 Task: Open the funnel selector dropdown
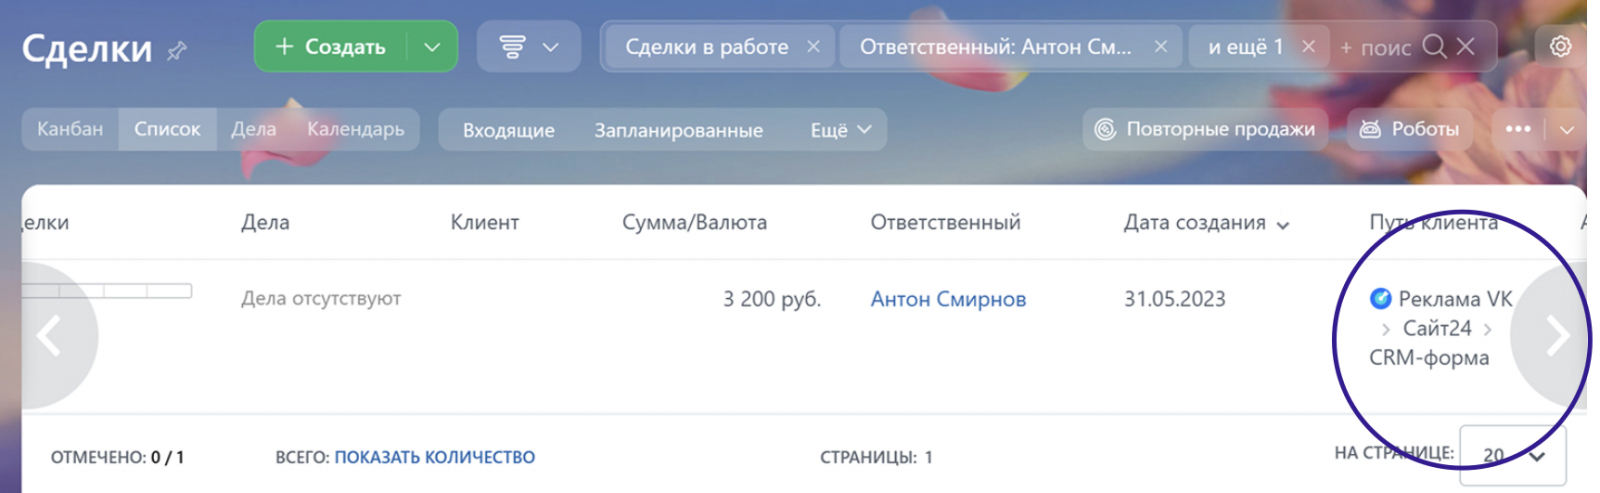[528, 47]
